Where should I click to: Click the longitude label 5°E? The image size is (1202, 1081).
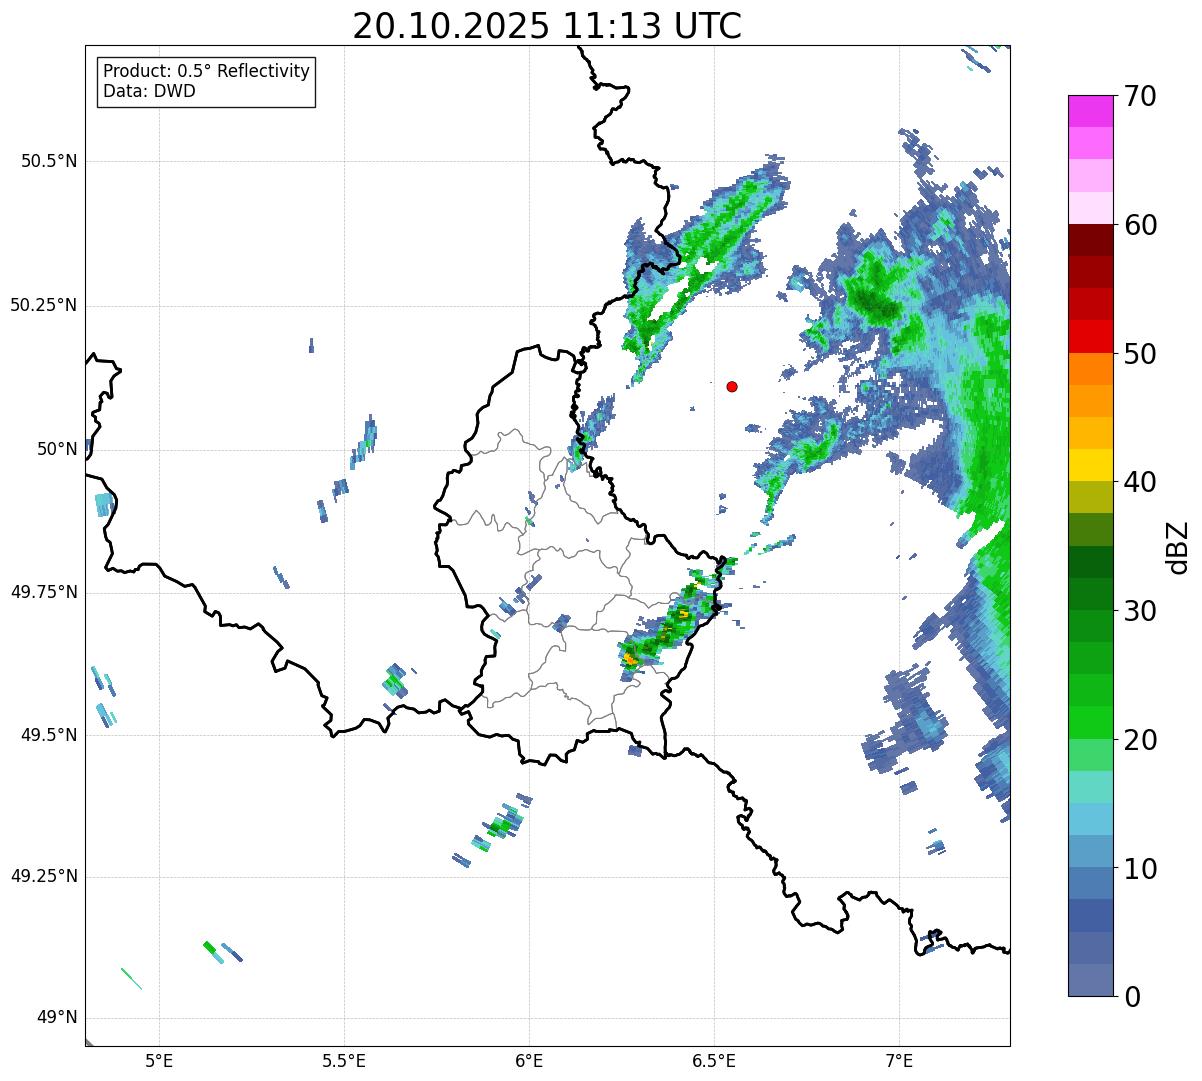pos(159,1060)
